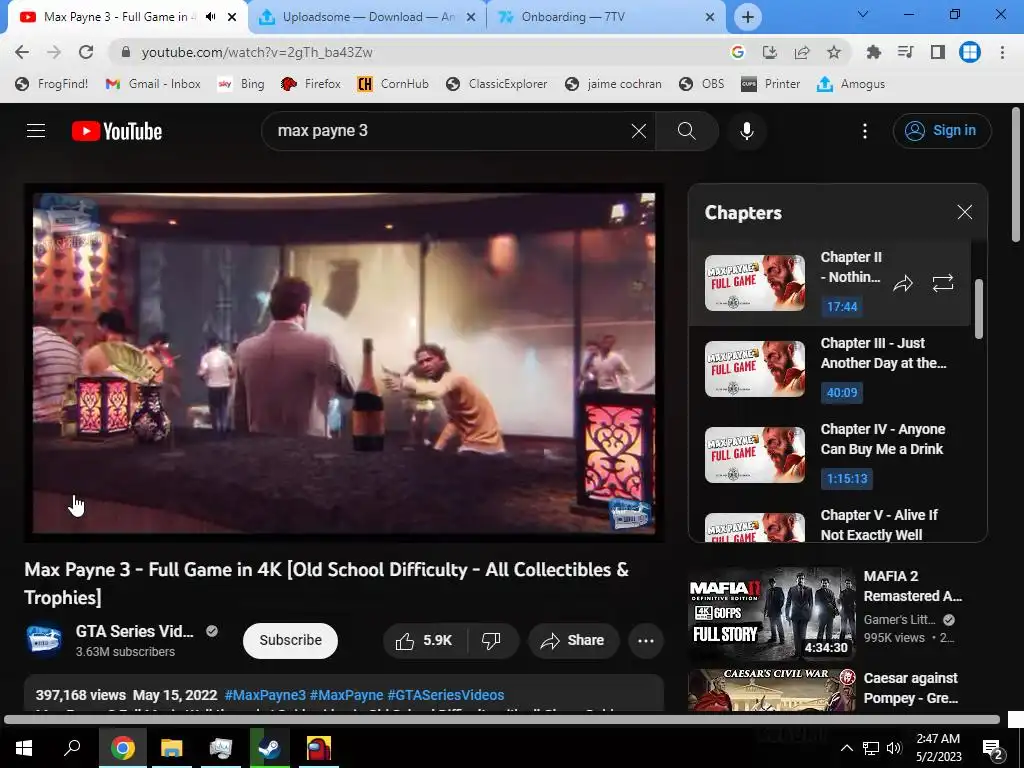Open the tab search chevron
The width and height of the screenshot is (1024, 768).
coord(863,14)
